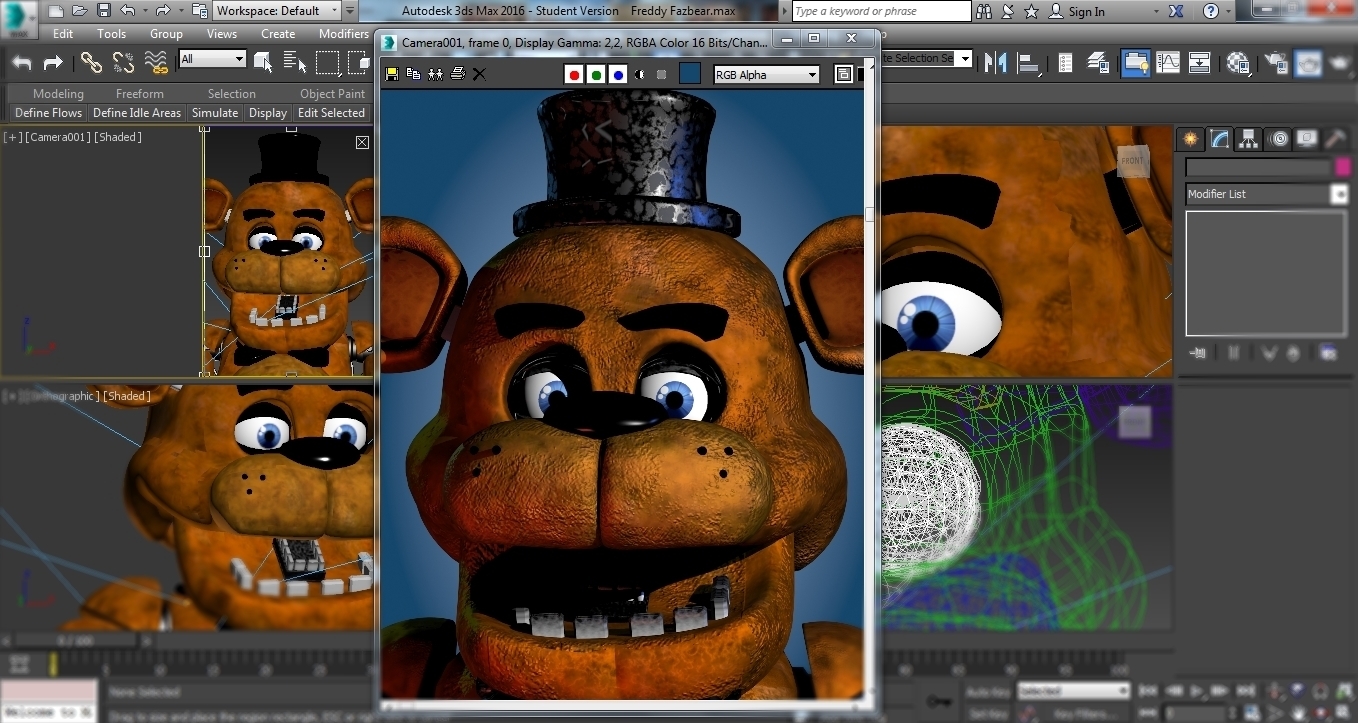This screenshot has height=723, width=1358.
Task: Switch to the Object Paint ribbon tab
Action: point(332,94)
